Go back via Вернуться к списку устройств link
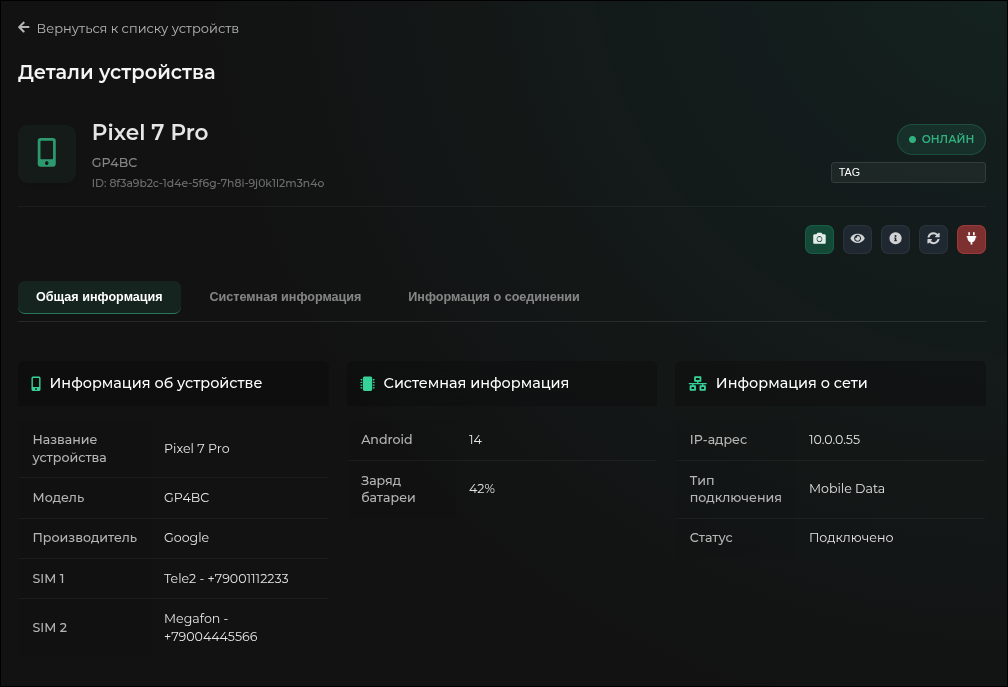 137,28
